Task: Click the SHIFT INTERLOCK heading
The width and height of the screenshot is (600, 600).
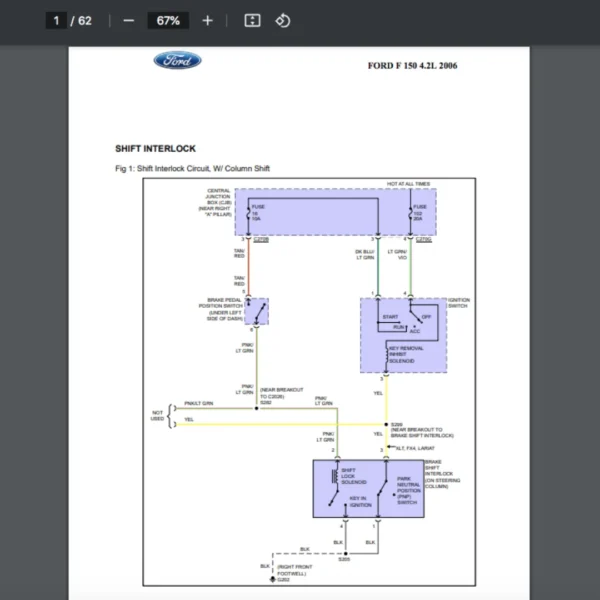Action: (x=155, y=149)
